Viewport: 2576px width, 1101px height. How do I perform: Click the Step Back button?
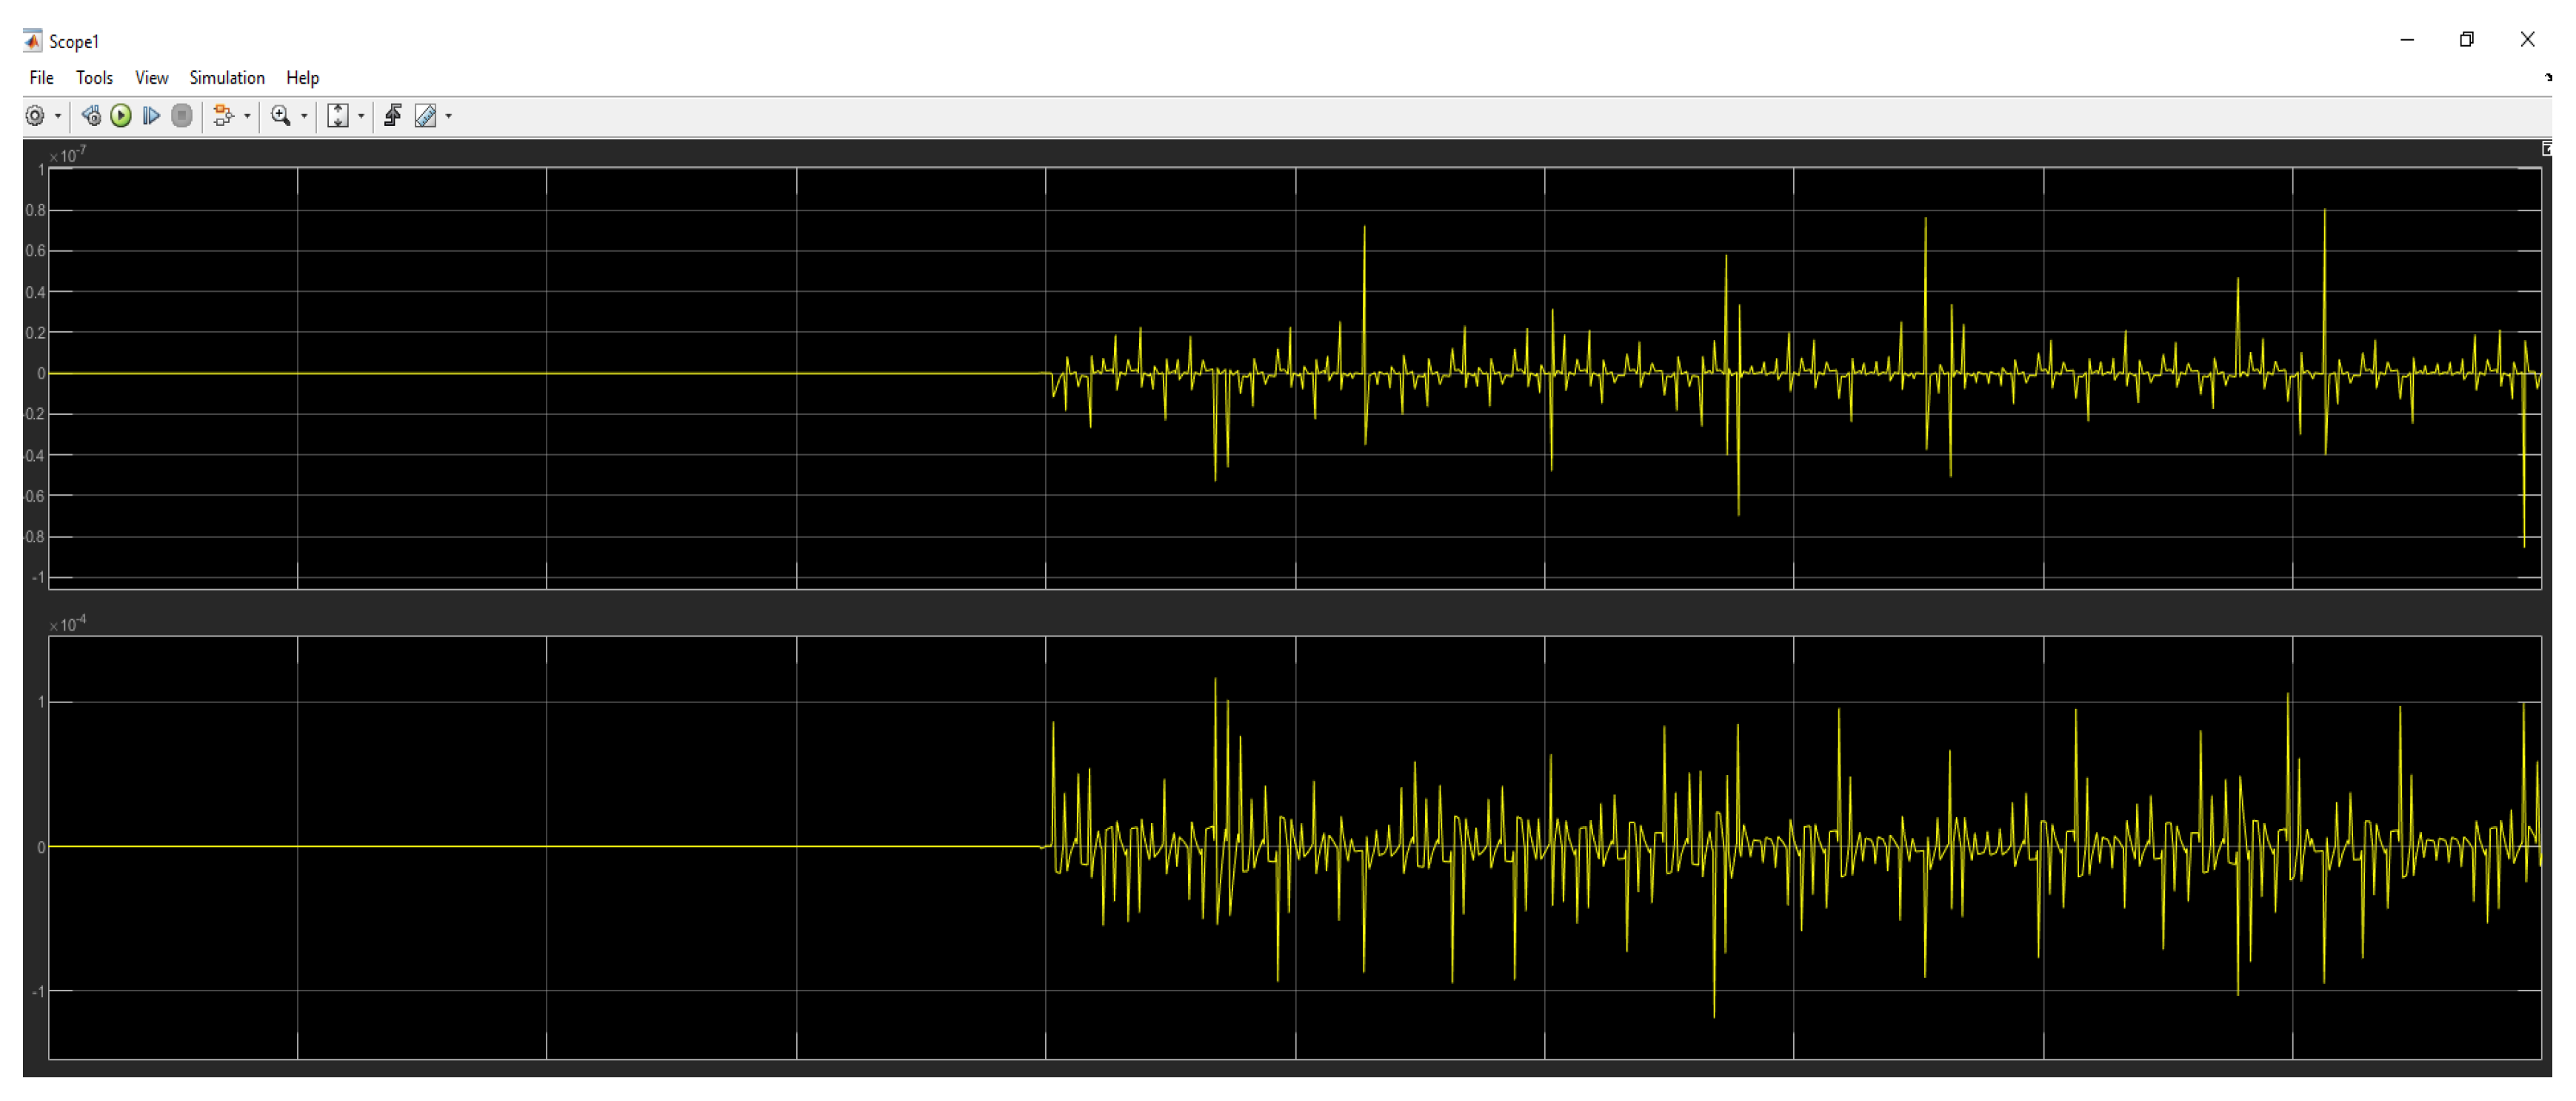point(91,116)
